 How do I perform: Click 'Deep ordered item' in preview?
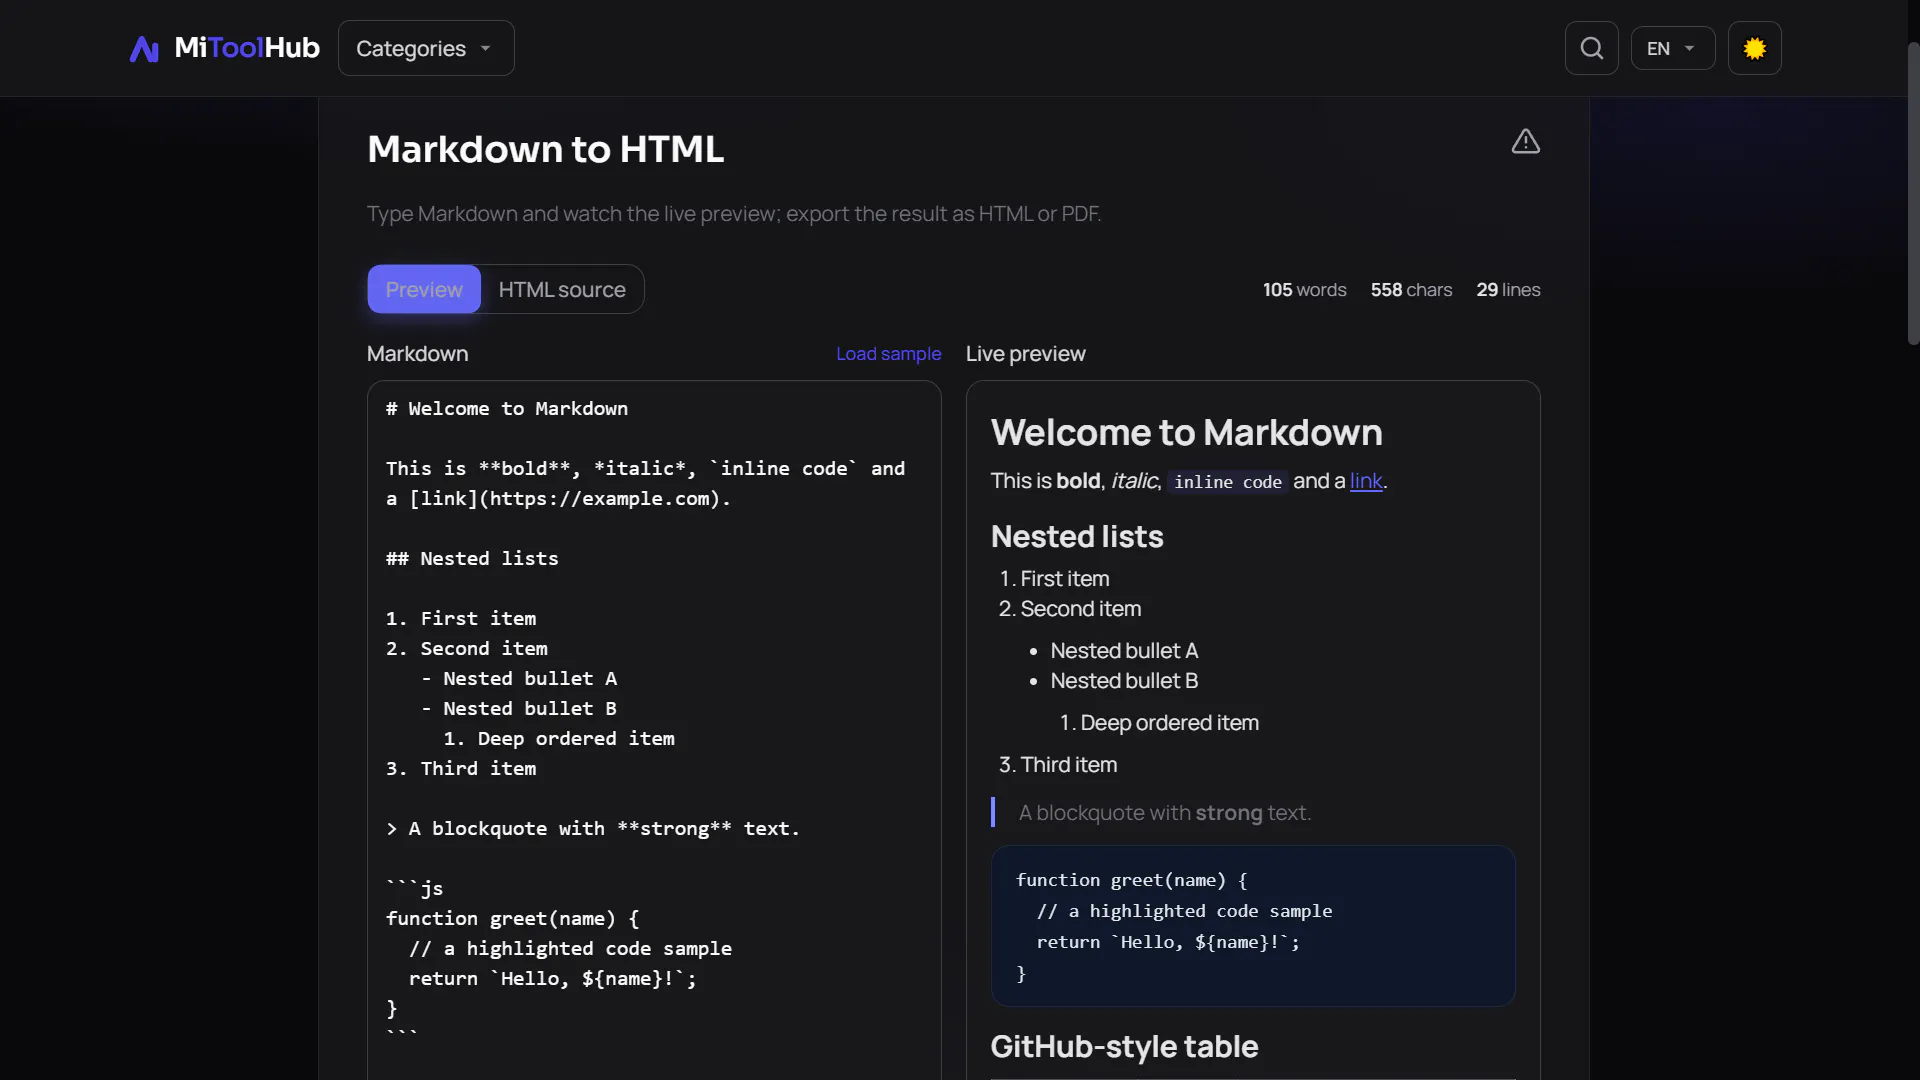(x=1169, y=723)
